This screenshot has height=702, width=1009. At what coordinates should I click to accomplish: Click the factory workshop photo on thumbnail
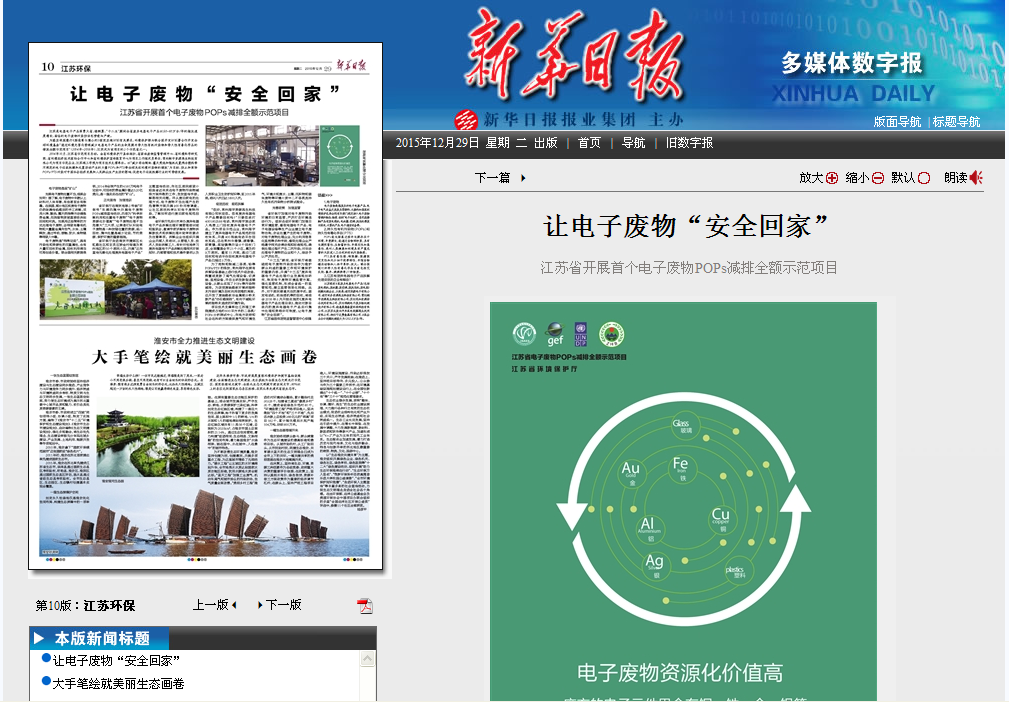click(x=261, y=156)
